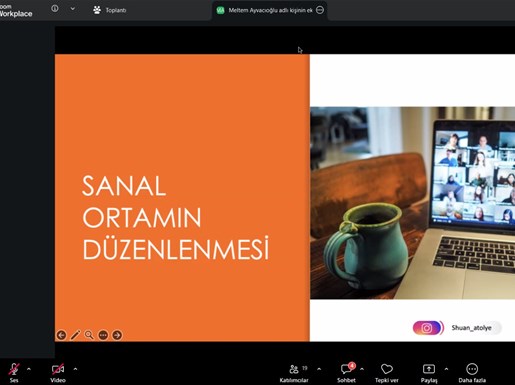The image size is (515, 385).
Task: Open the Katılımcılar participants panel
Action: [x=294, y=373]
